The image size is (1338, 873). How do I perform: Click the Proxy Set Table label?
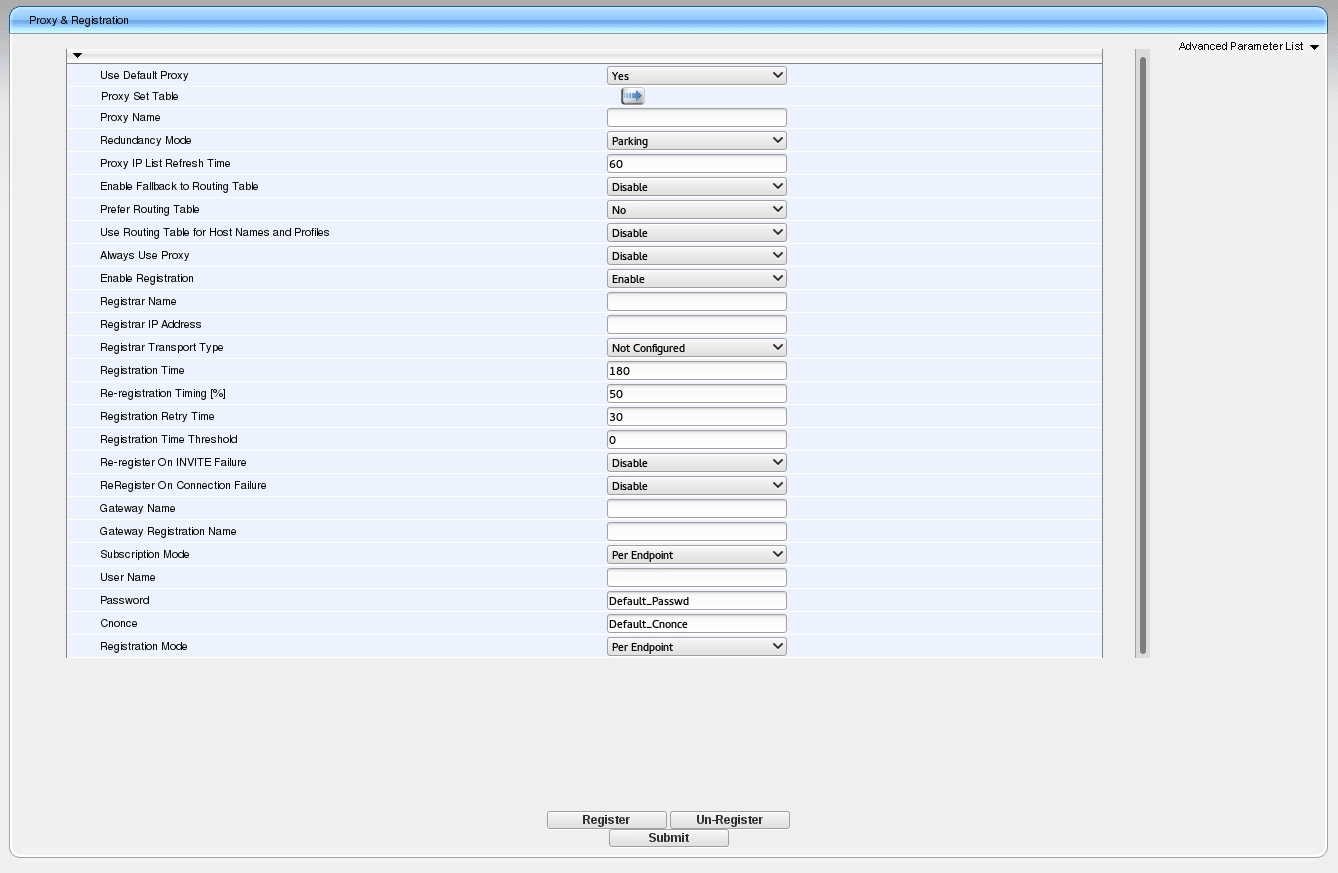coord(140,96)
